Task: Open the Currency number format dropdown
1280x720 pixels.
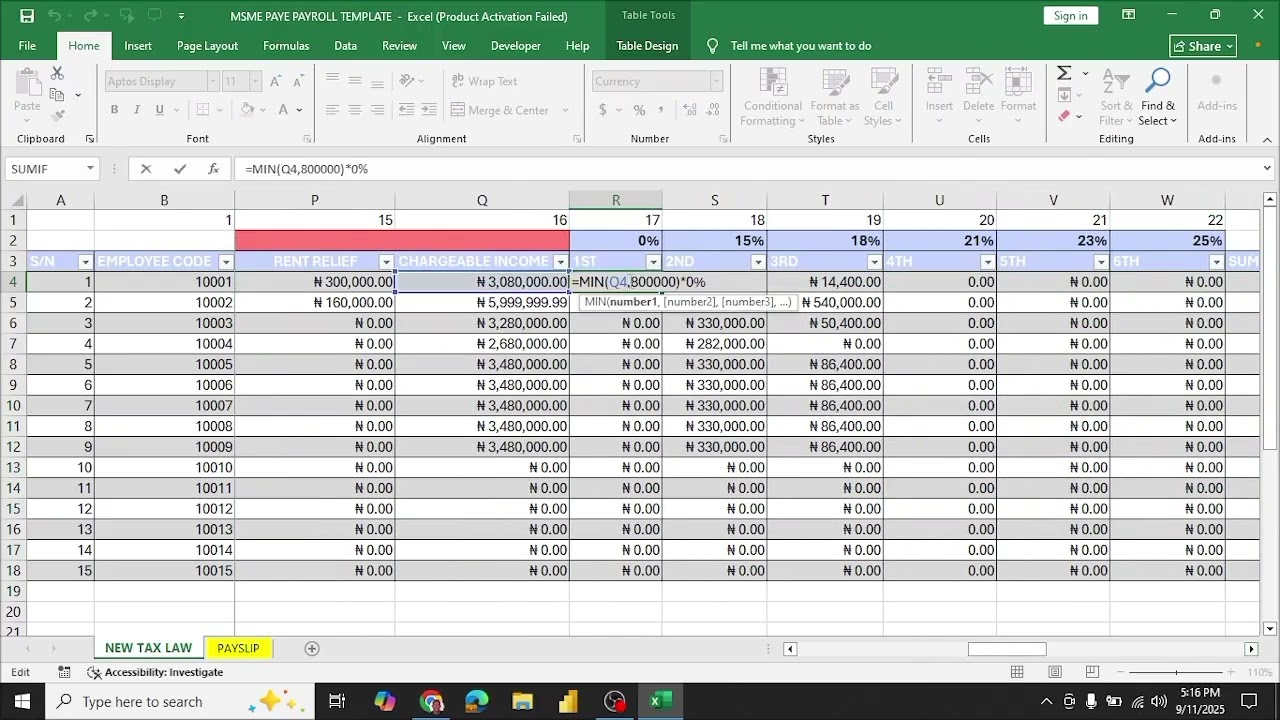Action: pyautogui.click(x=716, y=81)
